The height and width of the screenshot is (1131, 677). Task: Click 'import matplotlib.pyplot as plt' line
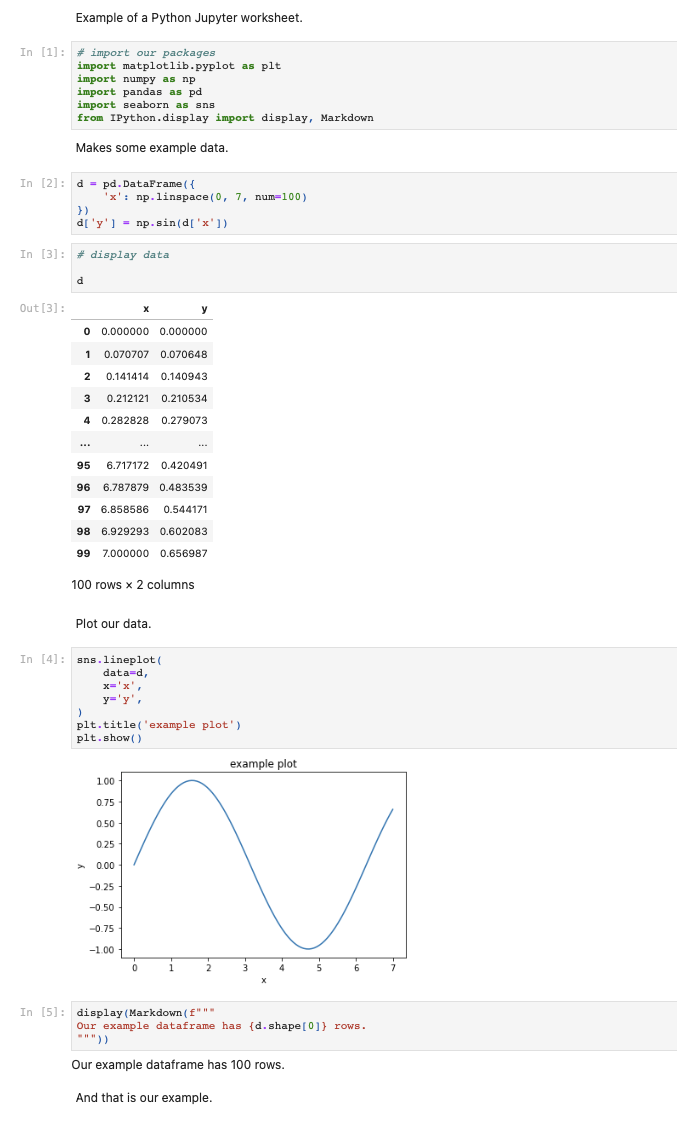pyautogui.click(x=179, y=66)
